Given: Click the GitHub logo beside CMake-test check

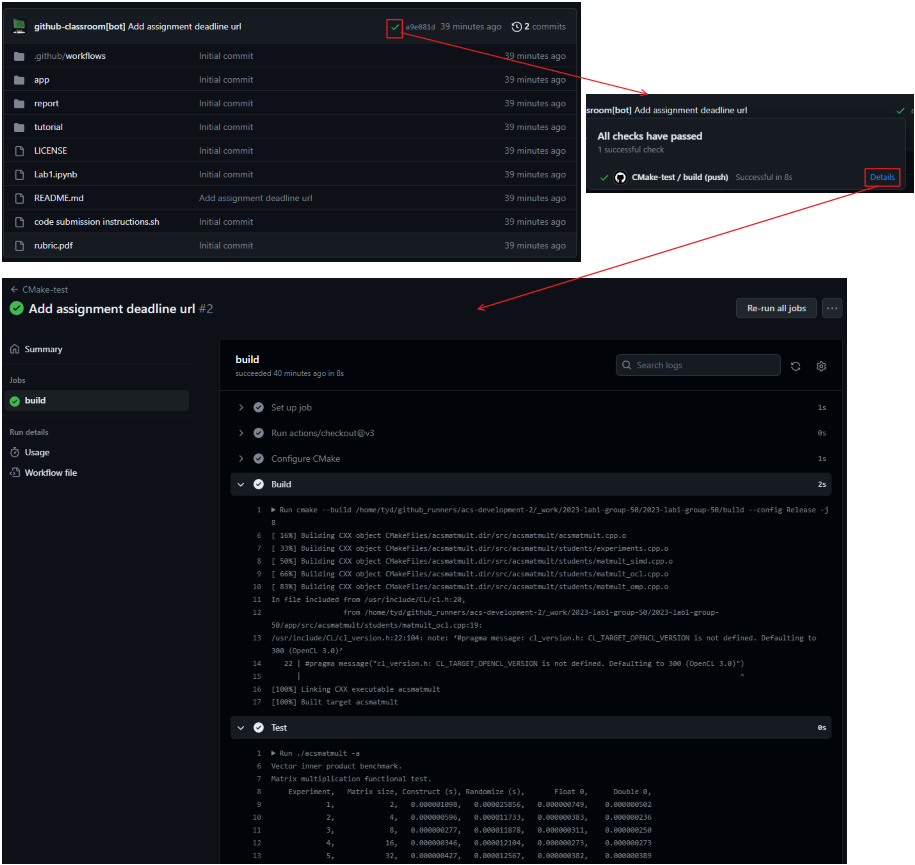Looking at the screenshot, I should pyautogui.click(x=620, y=177).
